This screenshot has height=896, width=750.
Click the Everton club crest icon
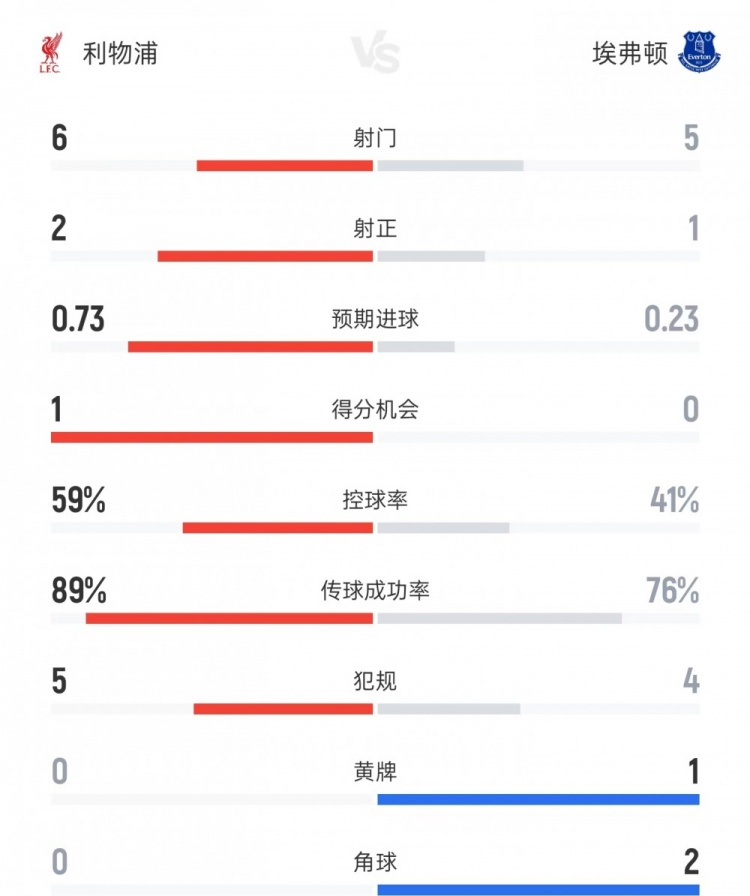click(x=699, y=51)
